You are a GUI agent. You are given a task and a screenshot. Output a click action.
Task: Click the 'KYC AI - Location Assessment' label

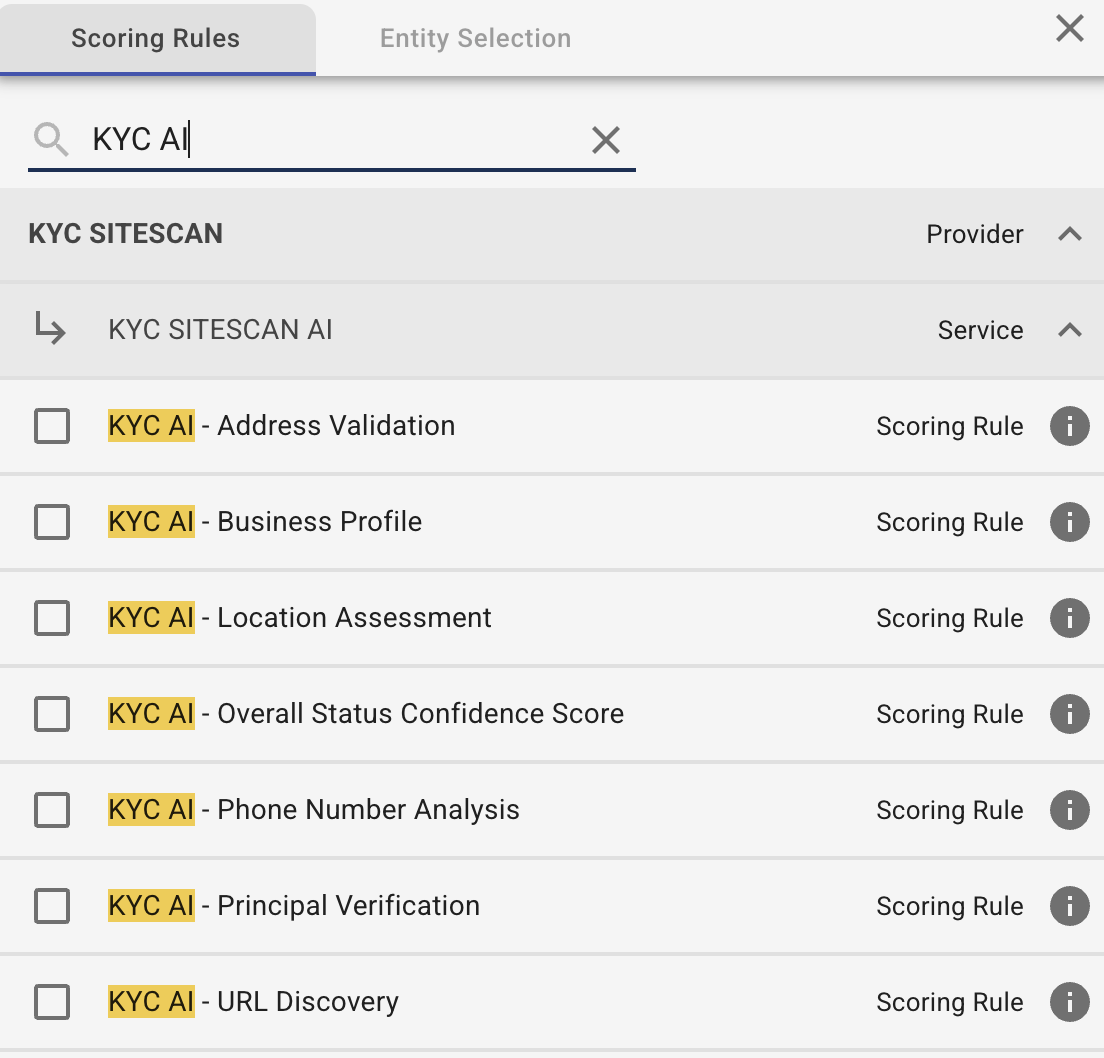pos(299,617)
